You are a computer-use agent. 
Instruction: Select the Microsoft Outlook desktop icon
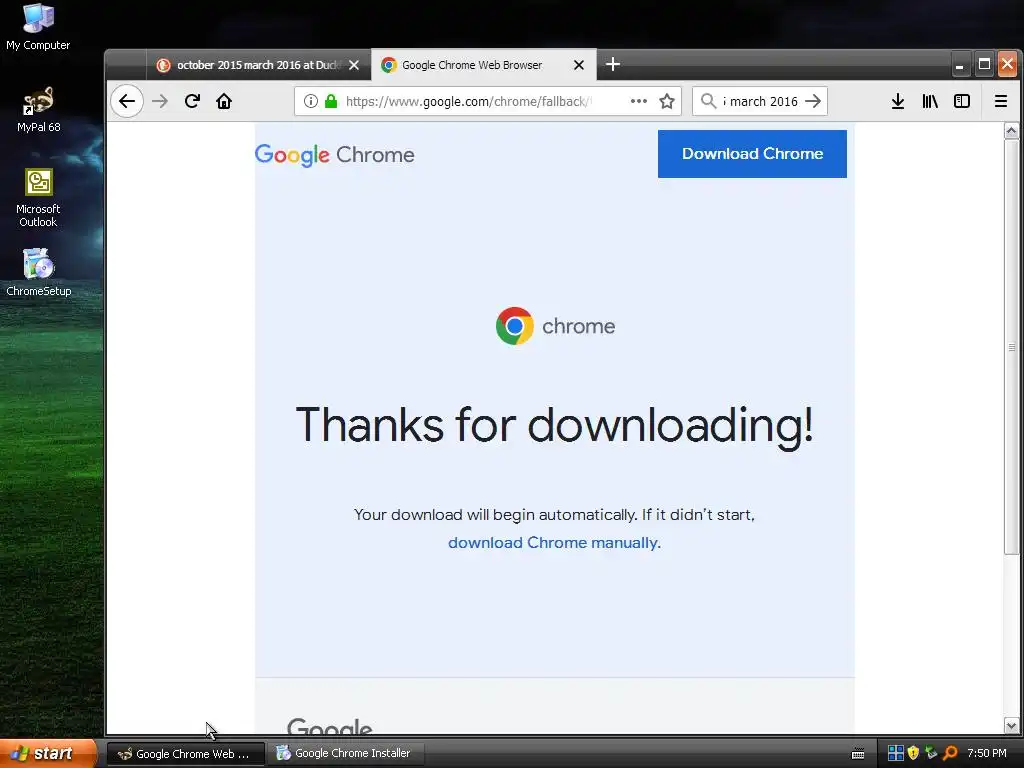coord(38,198)
